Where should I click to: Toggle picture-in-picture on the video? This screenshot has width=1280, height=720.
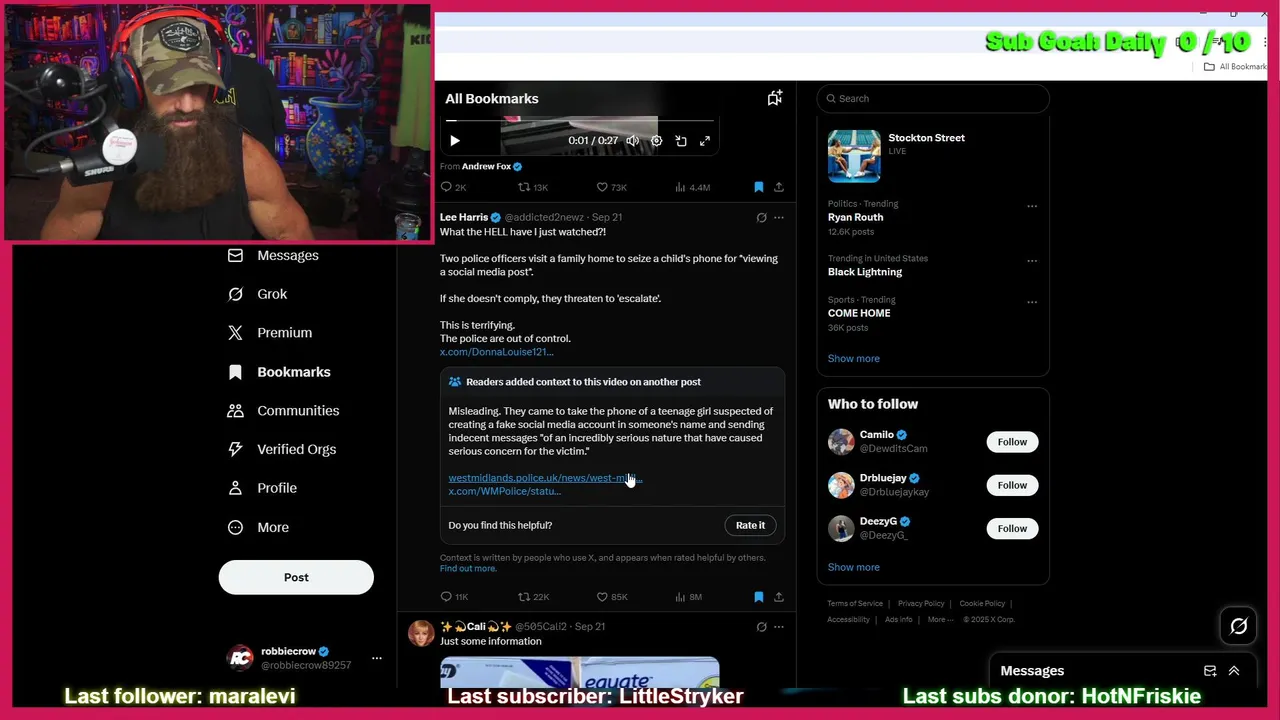tap(681, 141)
